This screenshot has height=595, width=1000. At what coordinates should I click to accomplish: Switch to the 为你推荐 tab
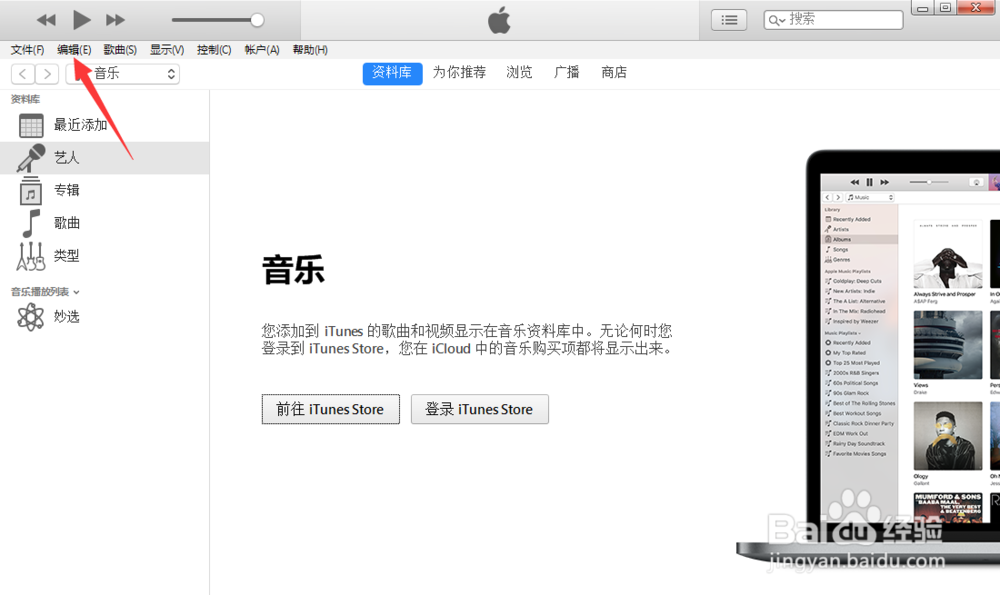459,73
